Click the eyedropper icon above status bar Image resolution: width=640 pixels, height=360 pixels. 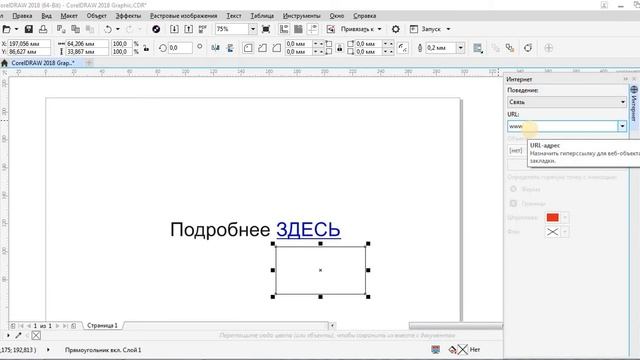18,336
